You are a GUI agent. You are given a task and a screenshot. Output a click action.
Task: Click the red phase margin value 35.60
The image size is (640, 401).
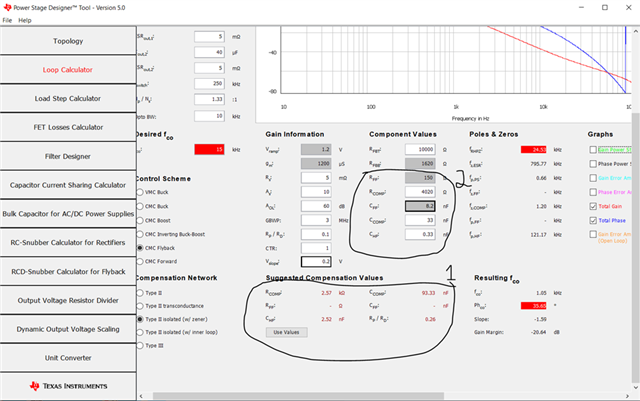point(533,306)
